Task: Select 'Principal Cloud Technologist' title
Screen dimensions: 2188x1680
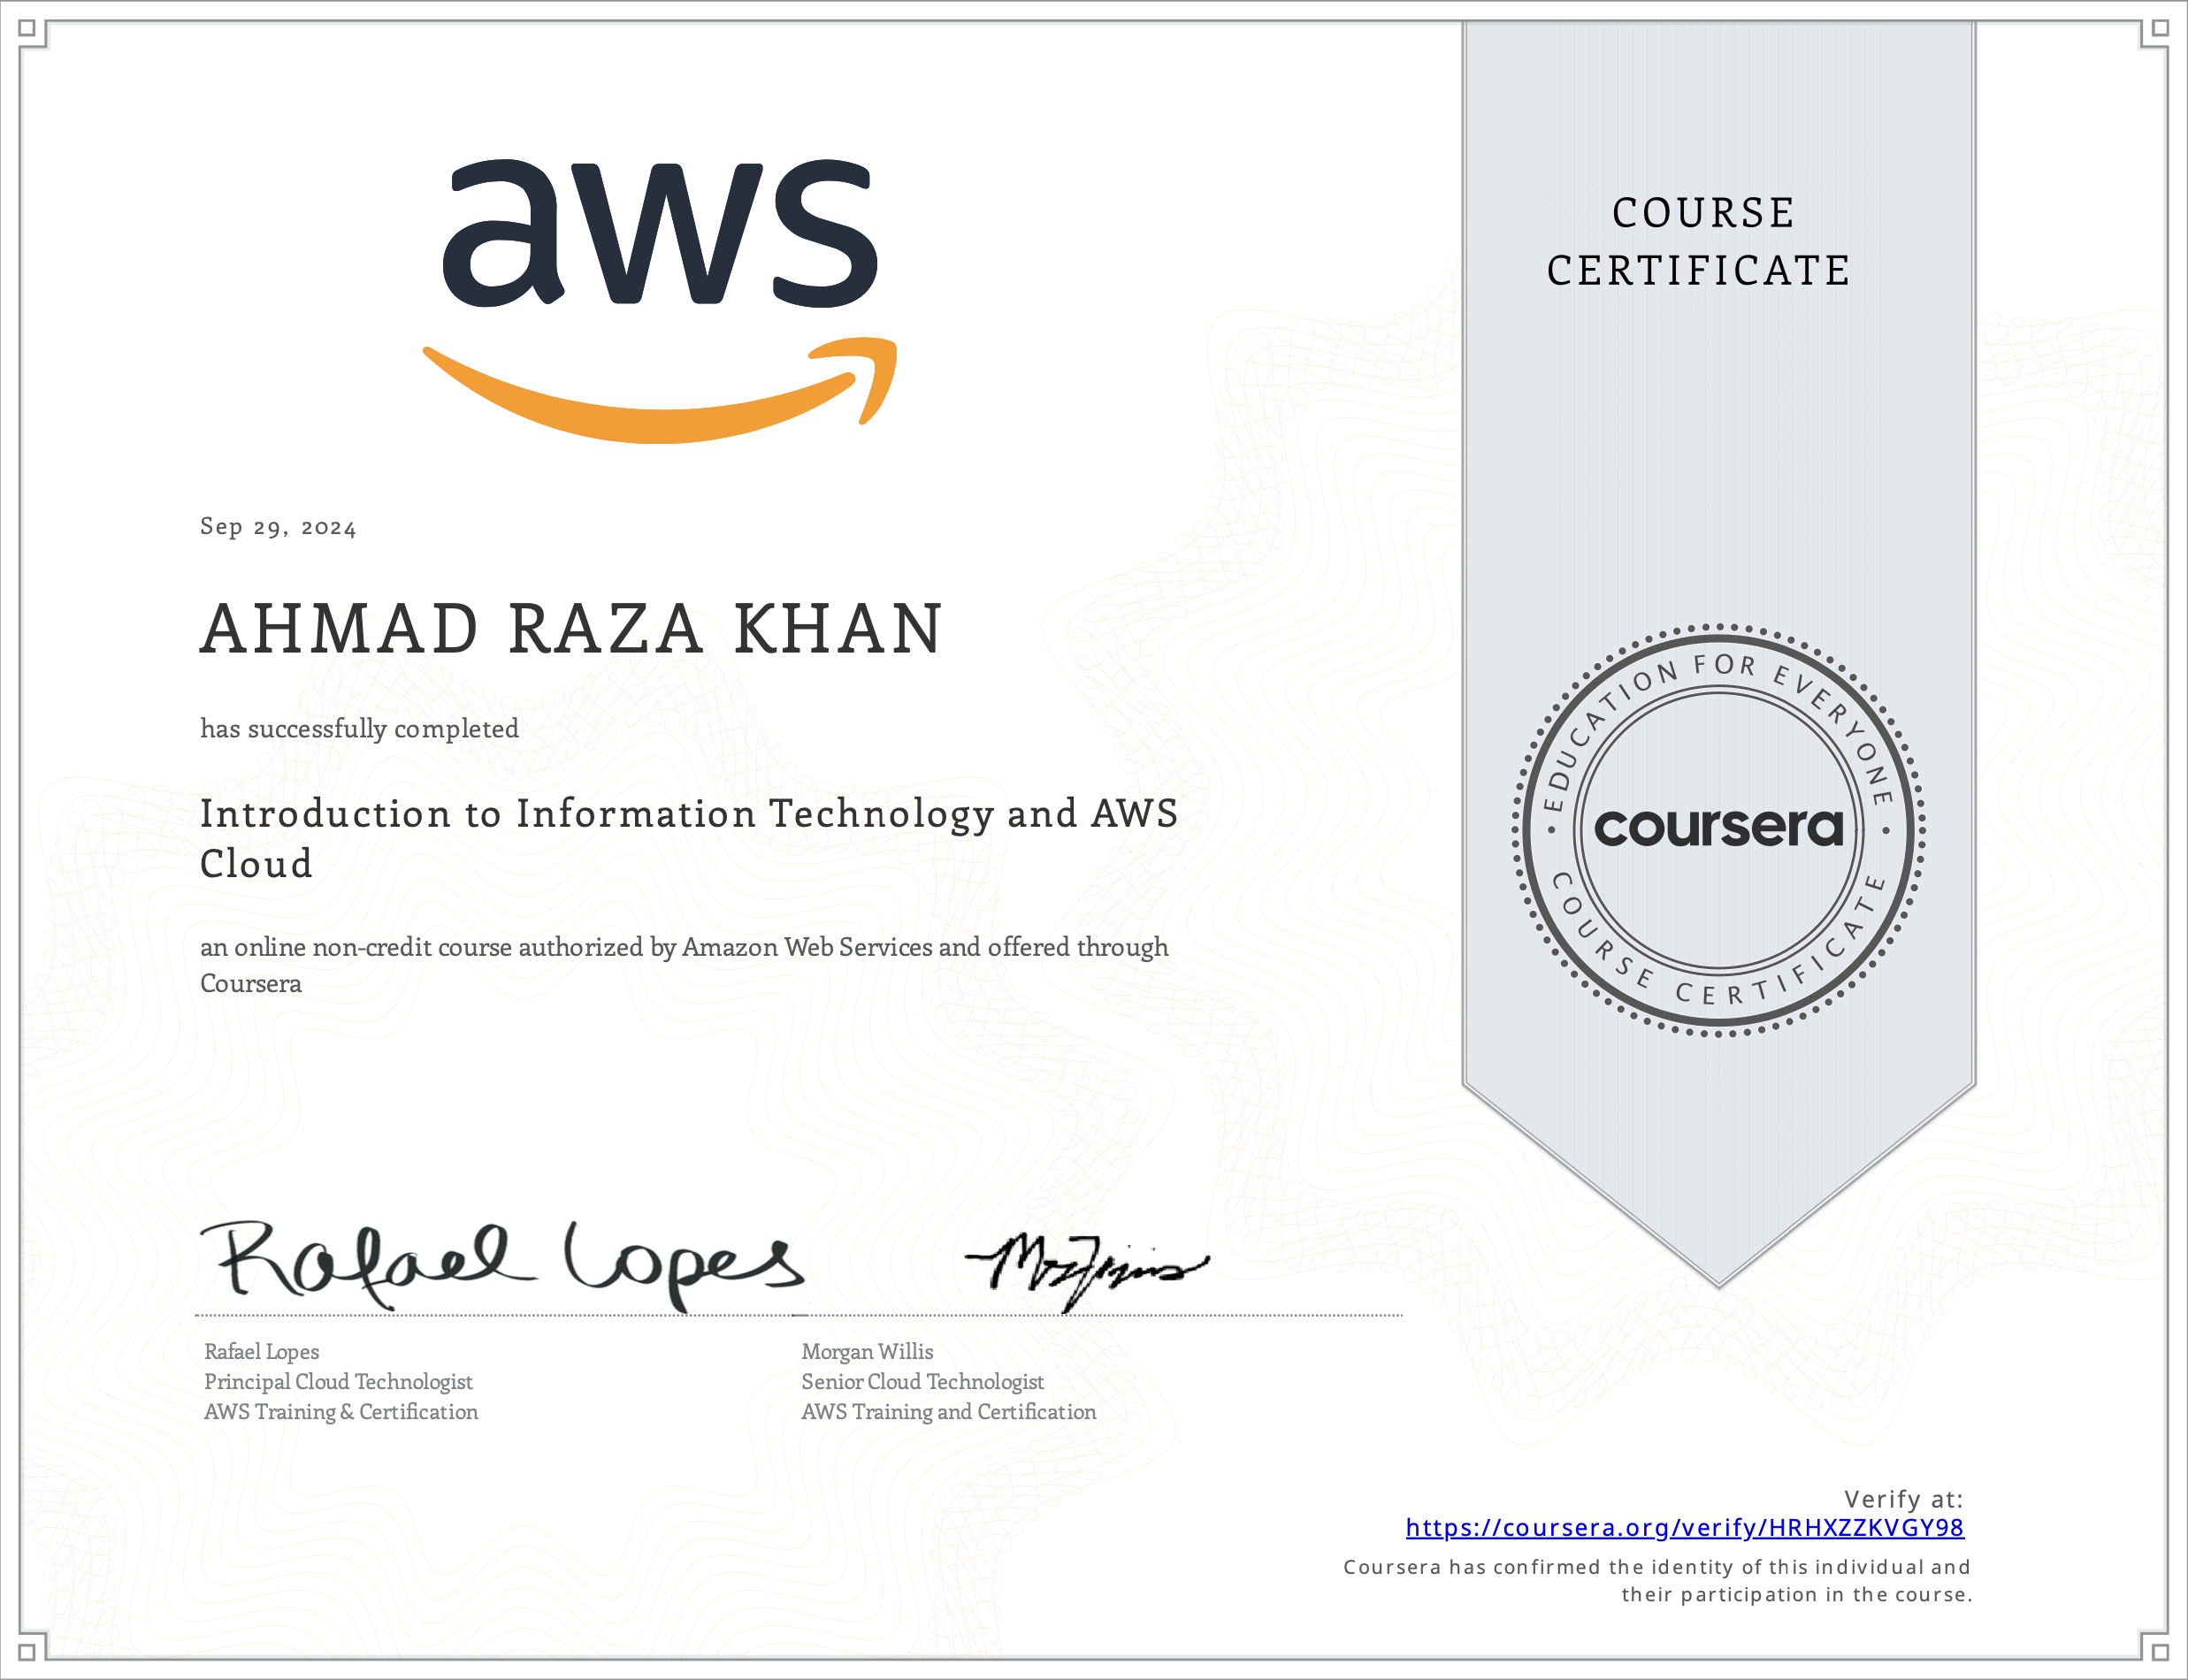Action: click(x=338, y=1381)
